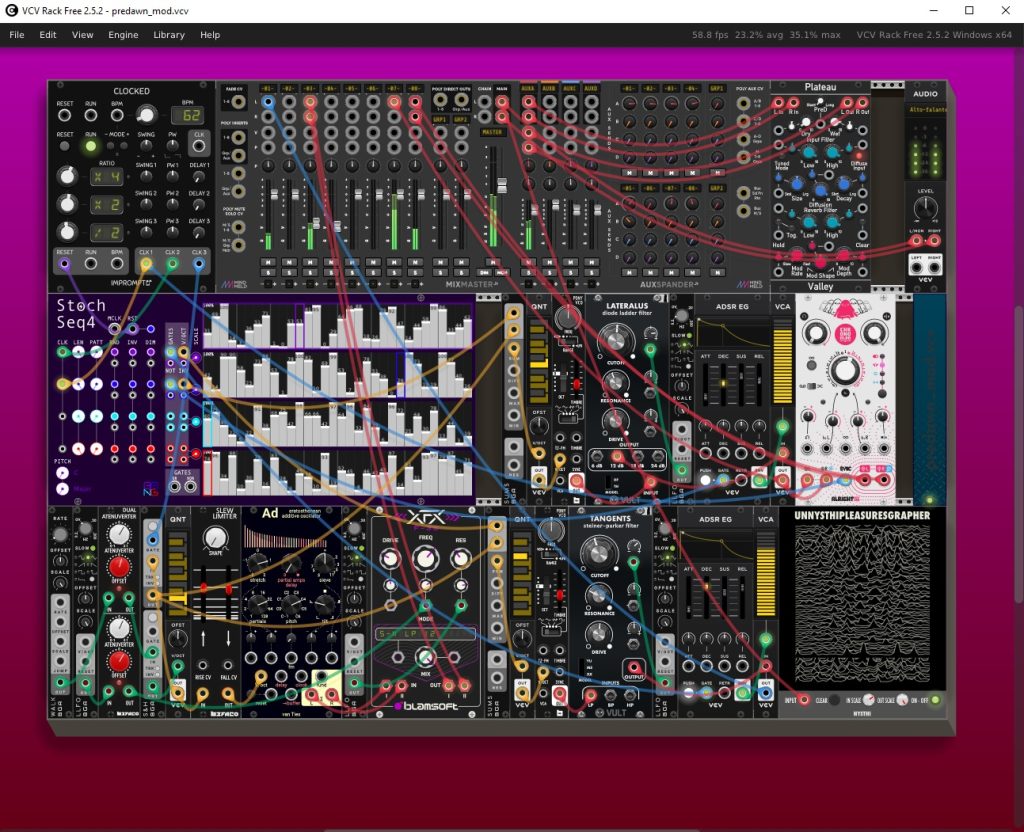Click the first RATIO knob beside x4 display
The width and height of the screenshot is (1024, 832).
(67, 176)
